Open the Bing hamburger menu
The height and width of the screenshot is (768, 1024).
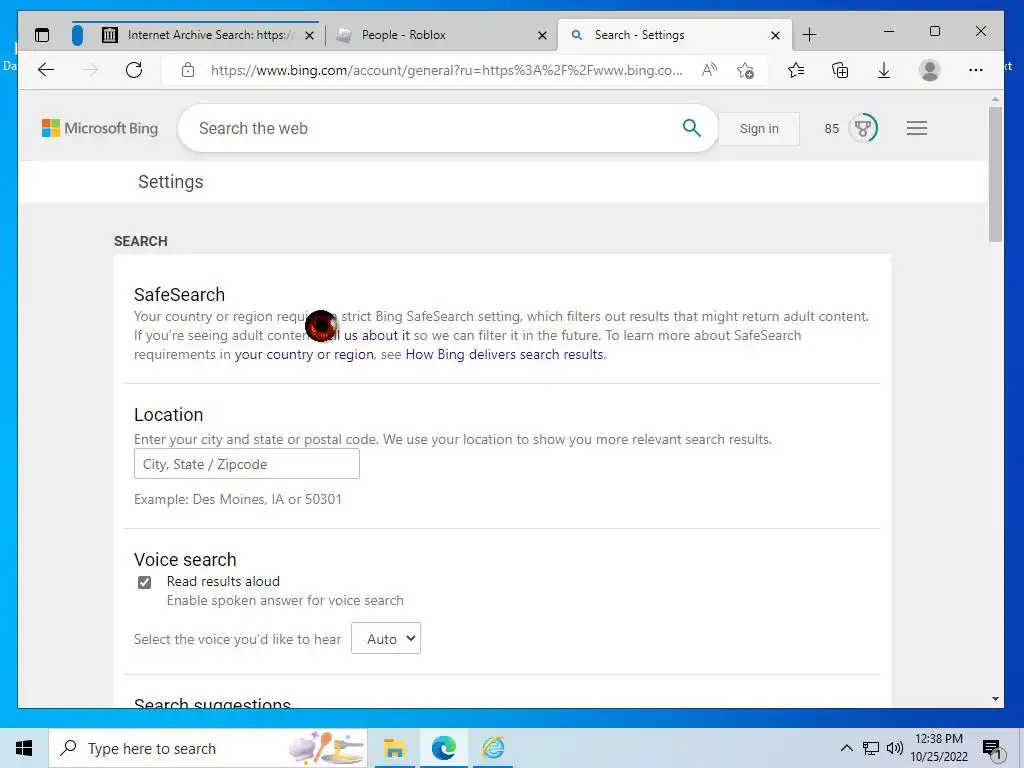[917, 128]
